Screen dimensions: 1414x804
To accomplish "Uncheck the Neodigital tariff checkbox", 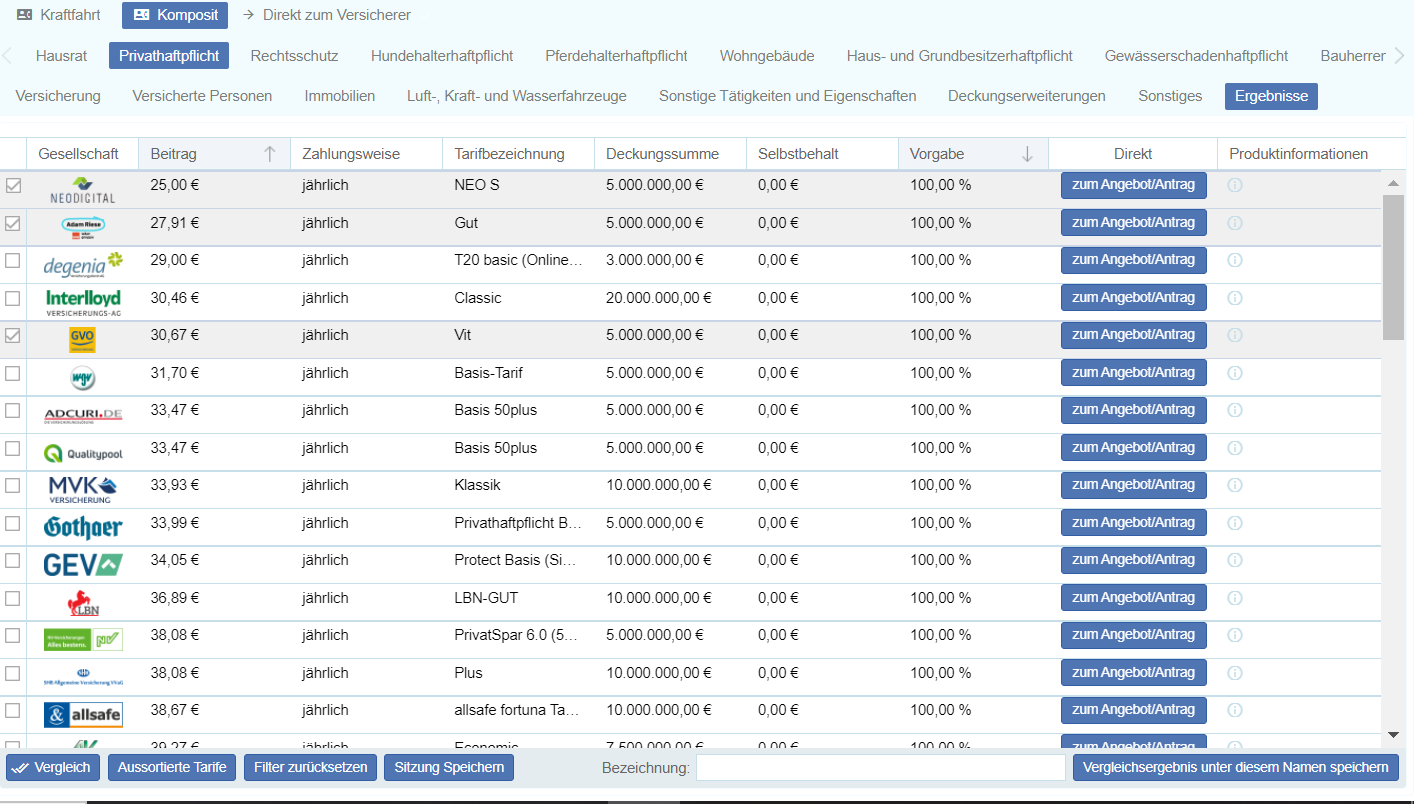I will pyautogui.click(x=13, y=186).
